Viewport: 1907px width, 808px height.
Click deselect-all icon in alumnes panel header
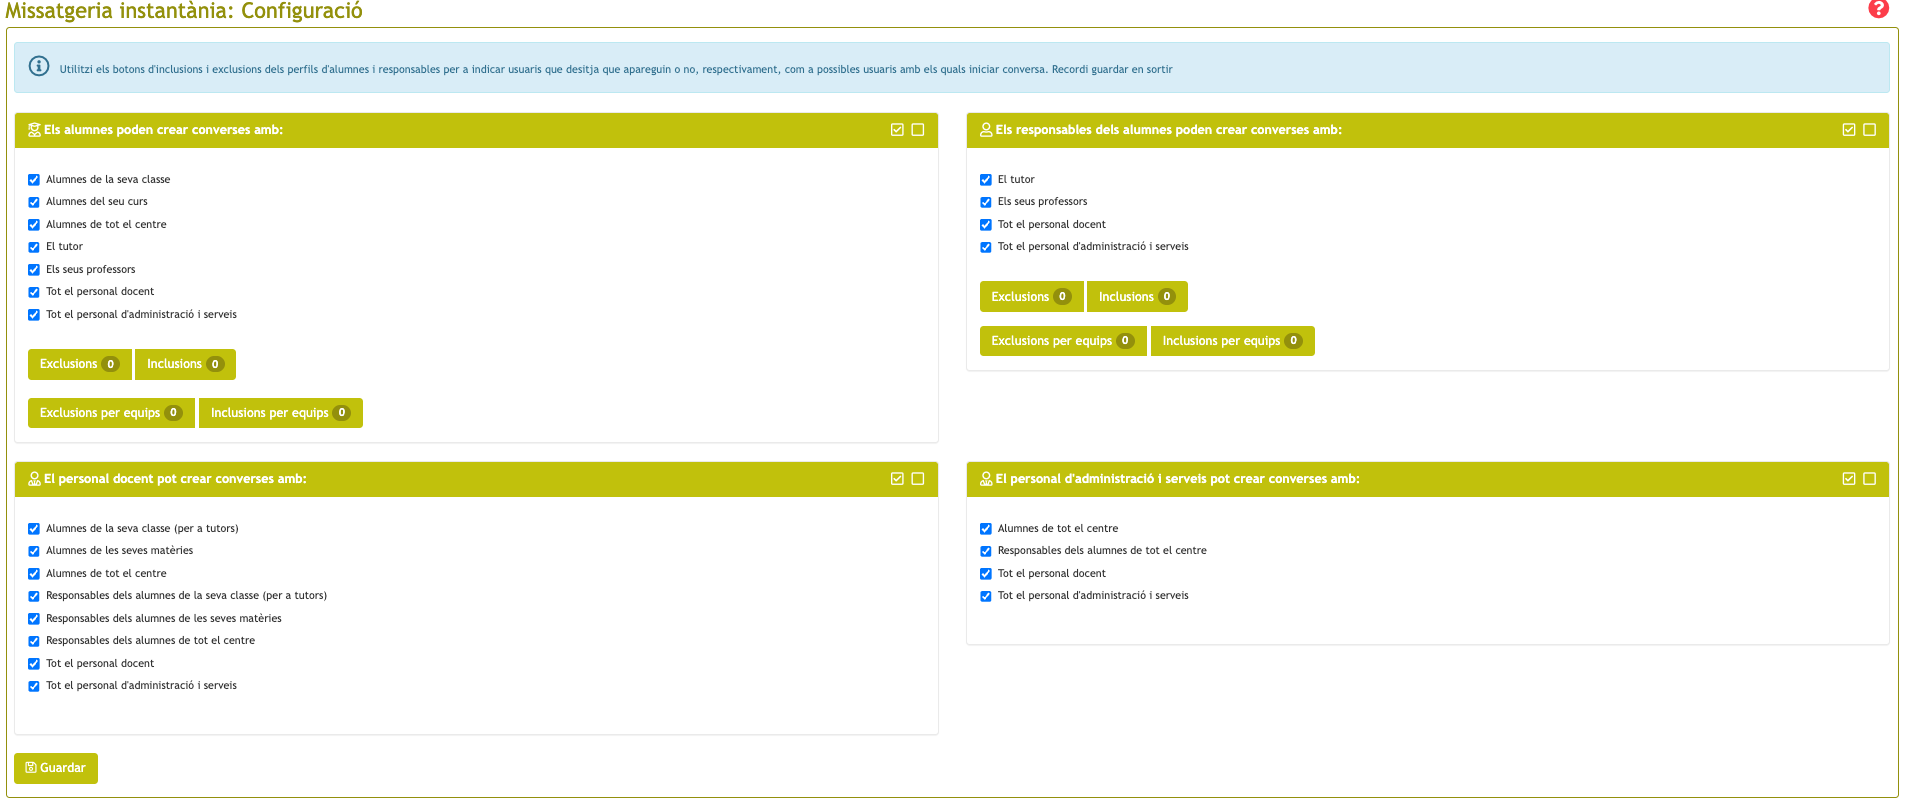tap(918, 130)
